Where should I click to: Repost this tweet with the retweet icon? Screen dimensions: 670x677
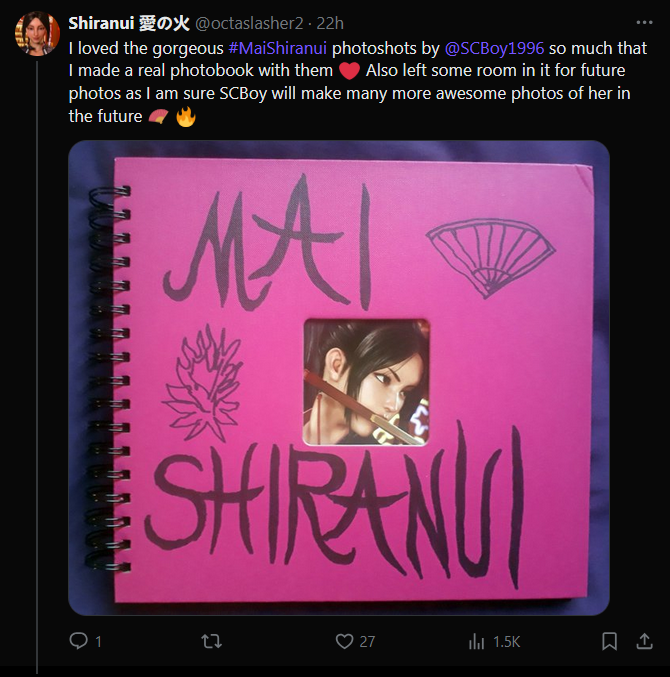(x=212, y=641)
